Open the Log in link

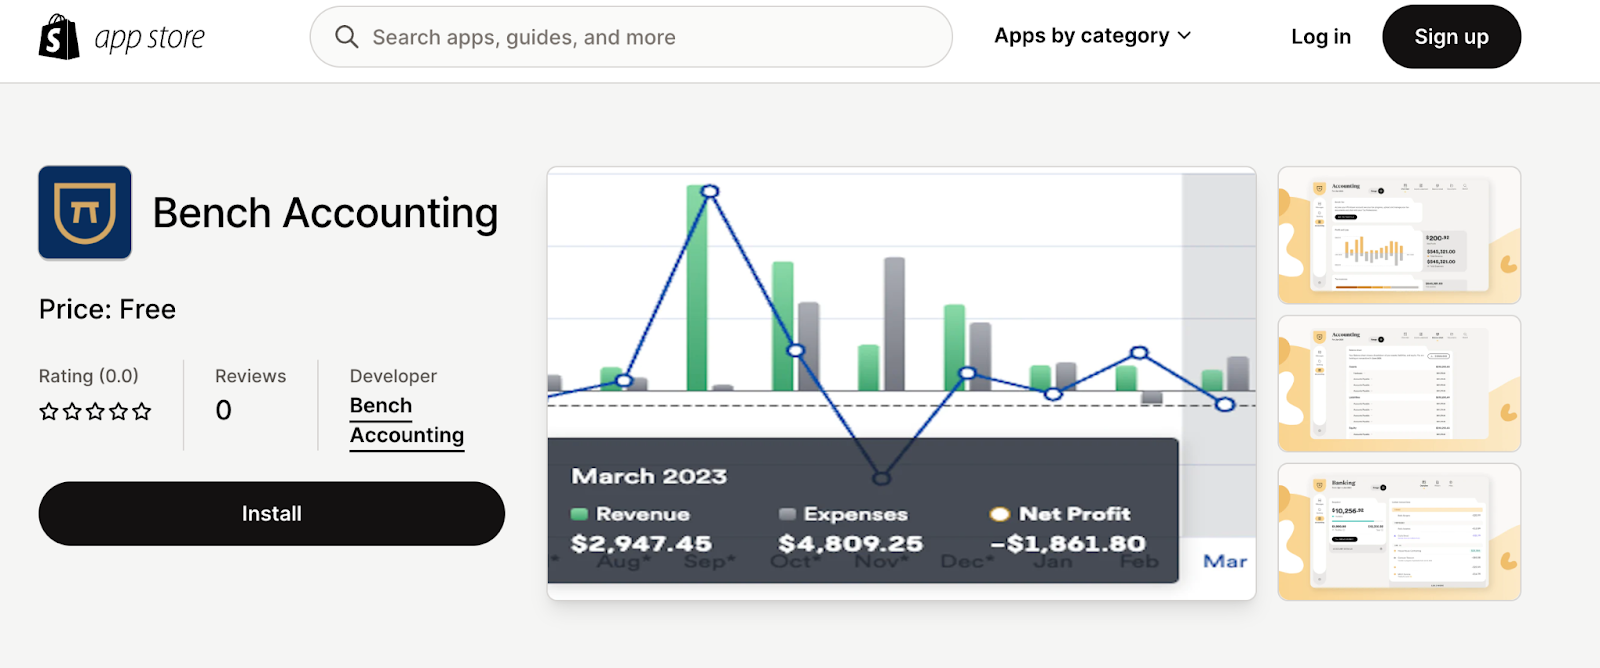pyautogui.click(x=1321, y=37)
